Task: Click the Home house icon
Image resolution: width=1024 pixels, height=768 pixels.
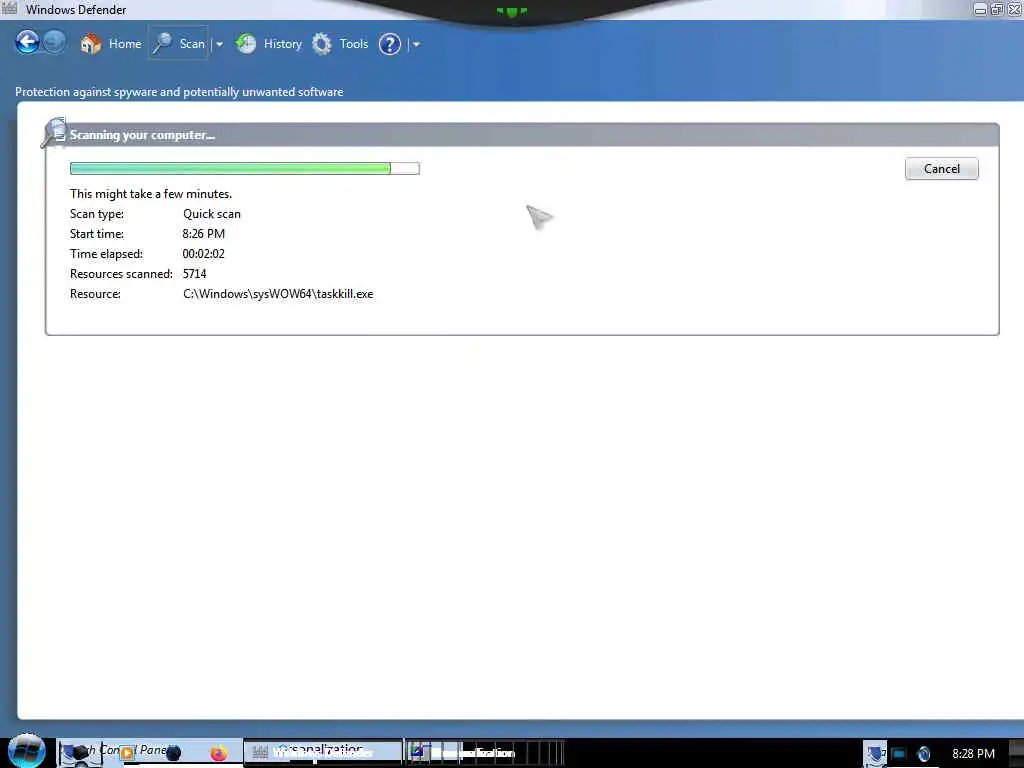Action: (x=91, y=44)
